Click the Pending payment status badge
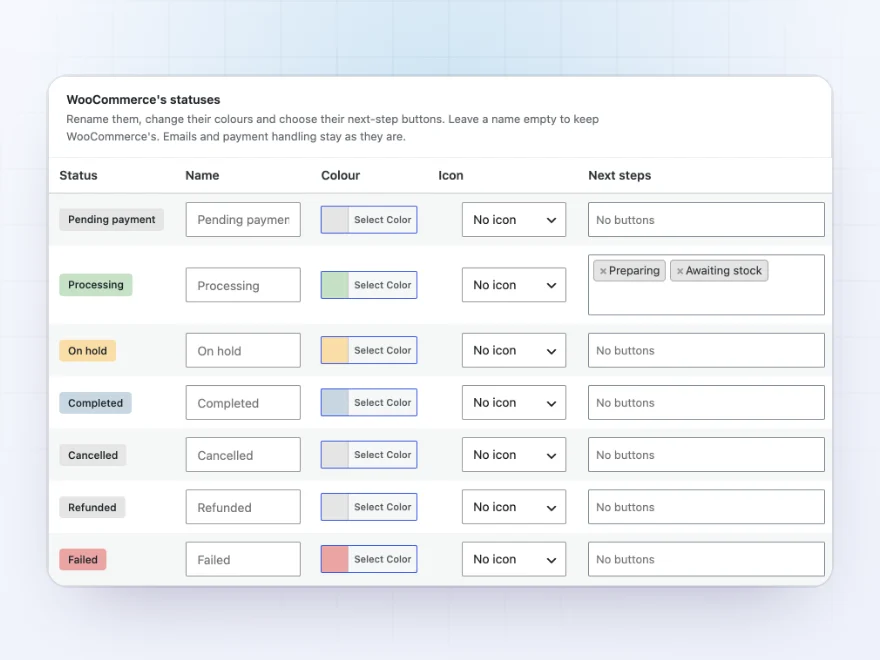This screenshot has height=660, width=880. (112, 219)
